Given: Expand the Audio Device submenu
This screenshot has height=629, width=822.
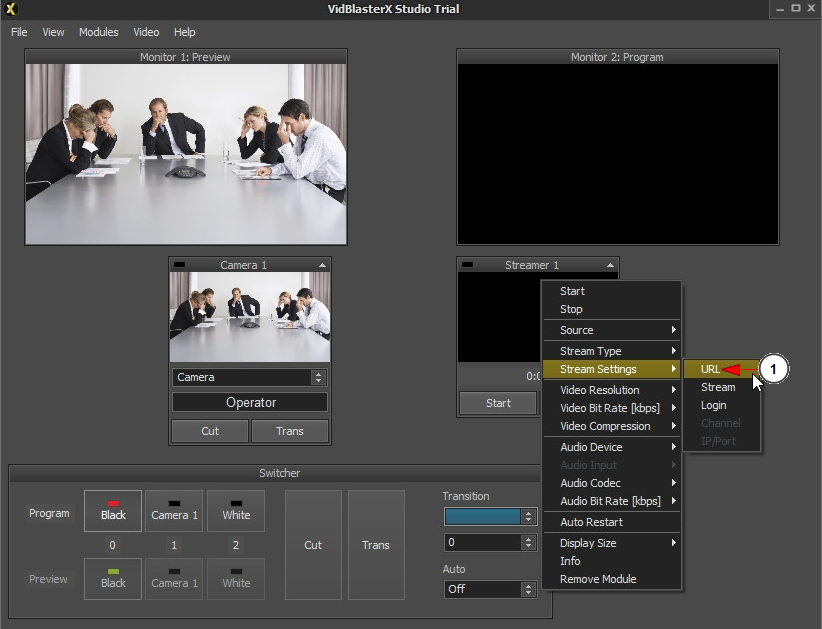Looking at the screenshot, I should pyautogui.click(x=612, y=447).
